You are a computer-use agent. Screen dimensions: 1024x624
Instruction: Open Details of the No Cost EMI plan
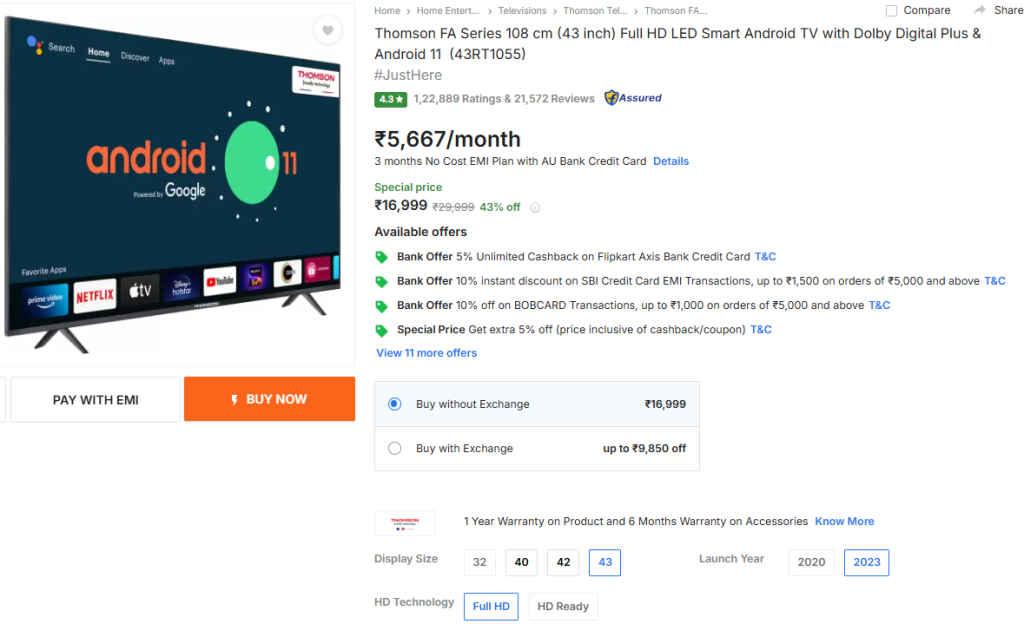tap(671, 160)
